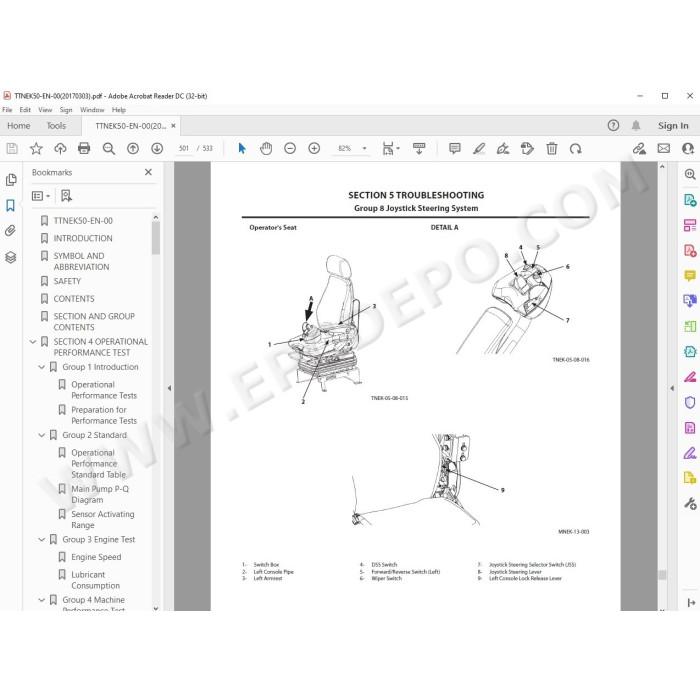Image resolution: width=700 pixels, height=700 pixels.
Task: Collapse Group 1 Introduction bookmark
Action: pyautogui.click(x=42, y=367)
